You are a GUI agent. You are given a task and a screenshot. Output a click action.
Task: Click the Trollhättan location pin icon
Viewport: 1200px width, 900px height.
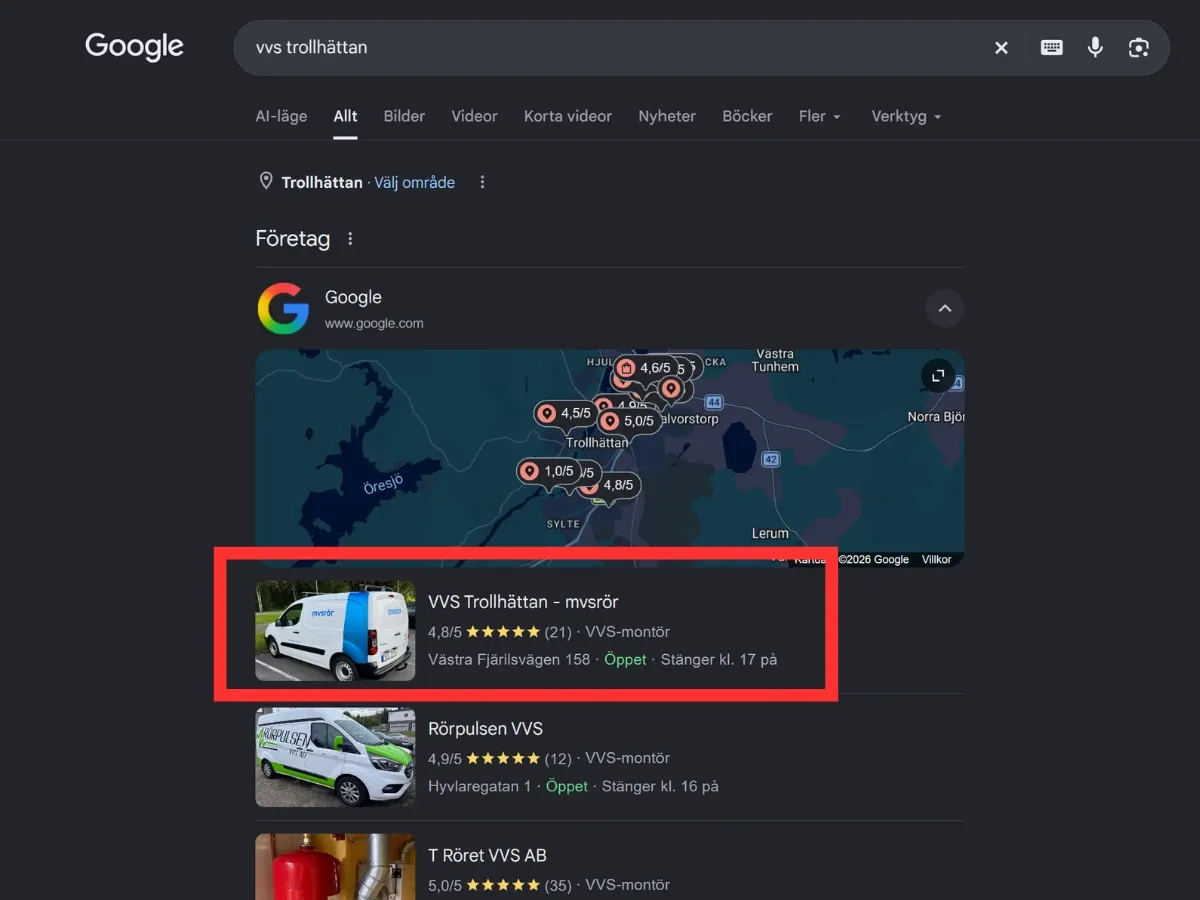[x=266, y=181]
